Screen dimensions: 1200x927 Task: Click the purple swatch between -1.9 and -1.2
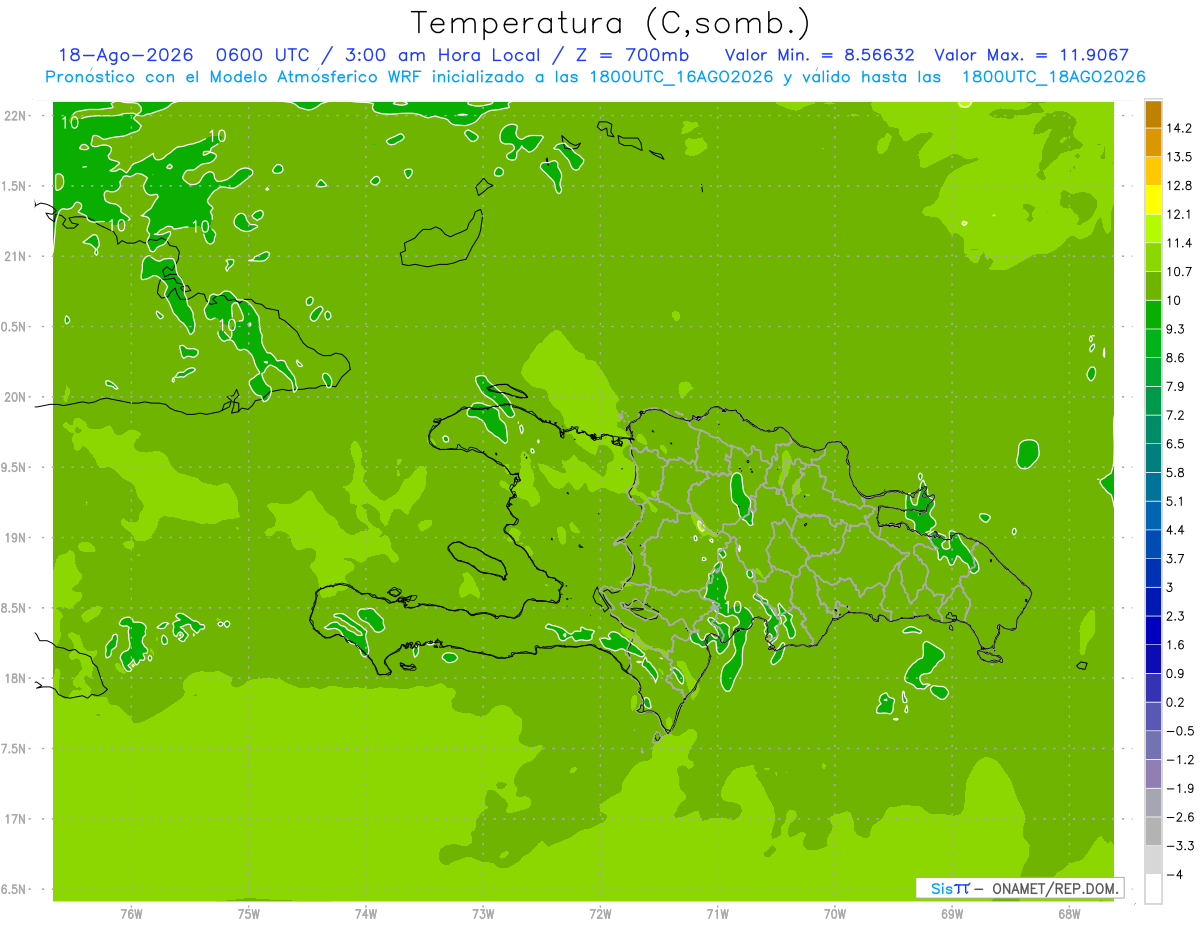[x=1153, y=774]
